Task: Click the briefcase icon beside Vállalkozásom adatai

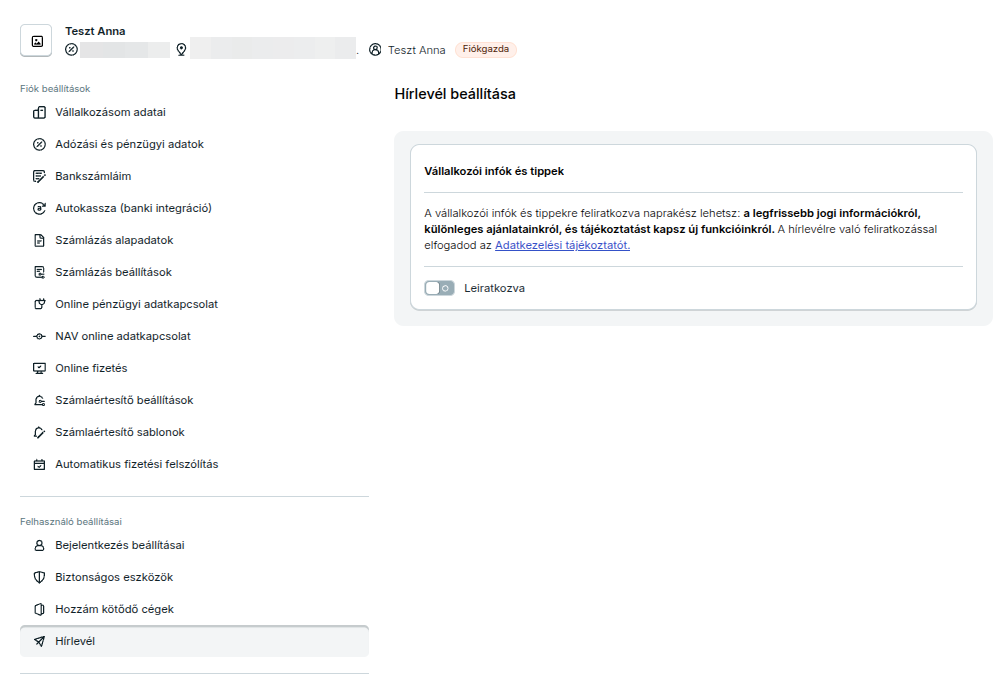Action: tap(40, 112)
